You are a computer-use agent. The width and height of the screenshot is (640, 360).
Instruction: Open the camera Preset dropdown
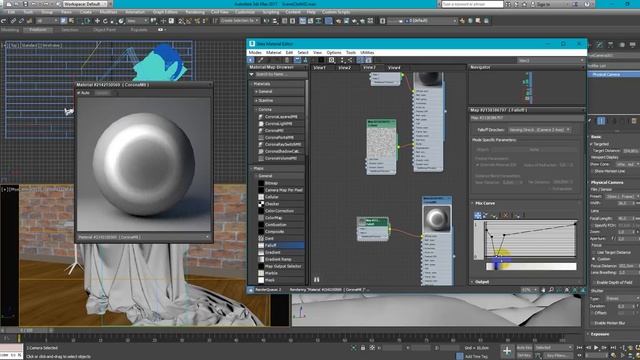[x=623, y=196]
